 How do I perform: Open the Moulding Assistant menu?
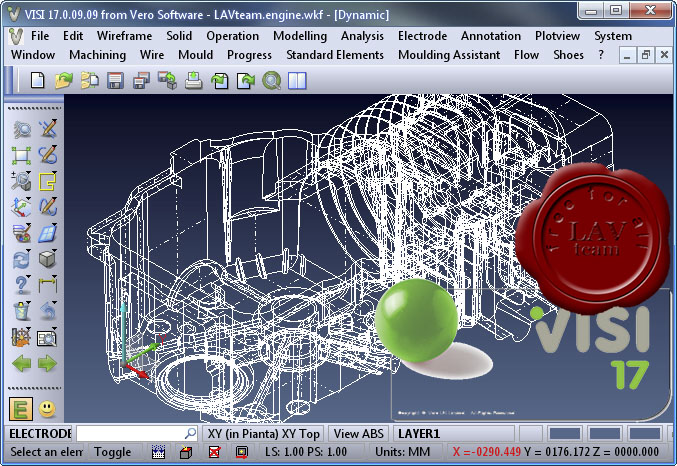coord(449,55)
